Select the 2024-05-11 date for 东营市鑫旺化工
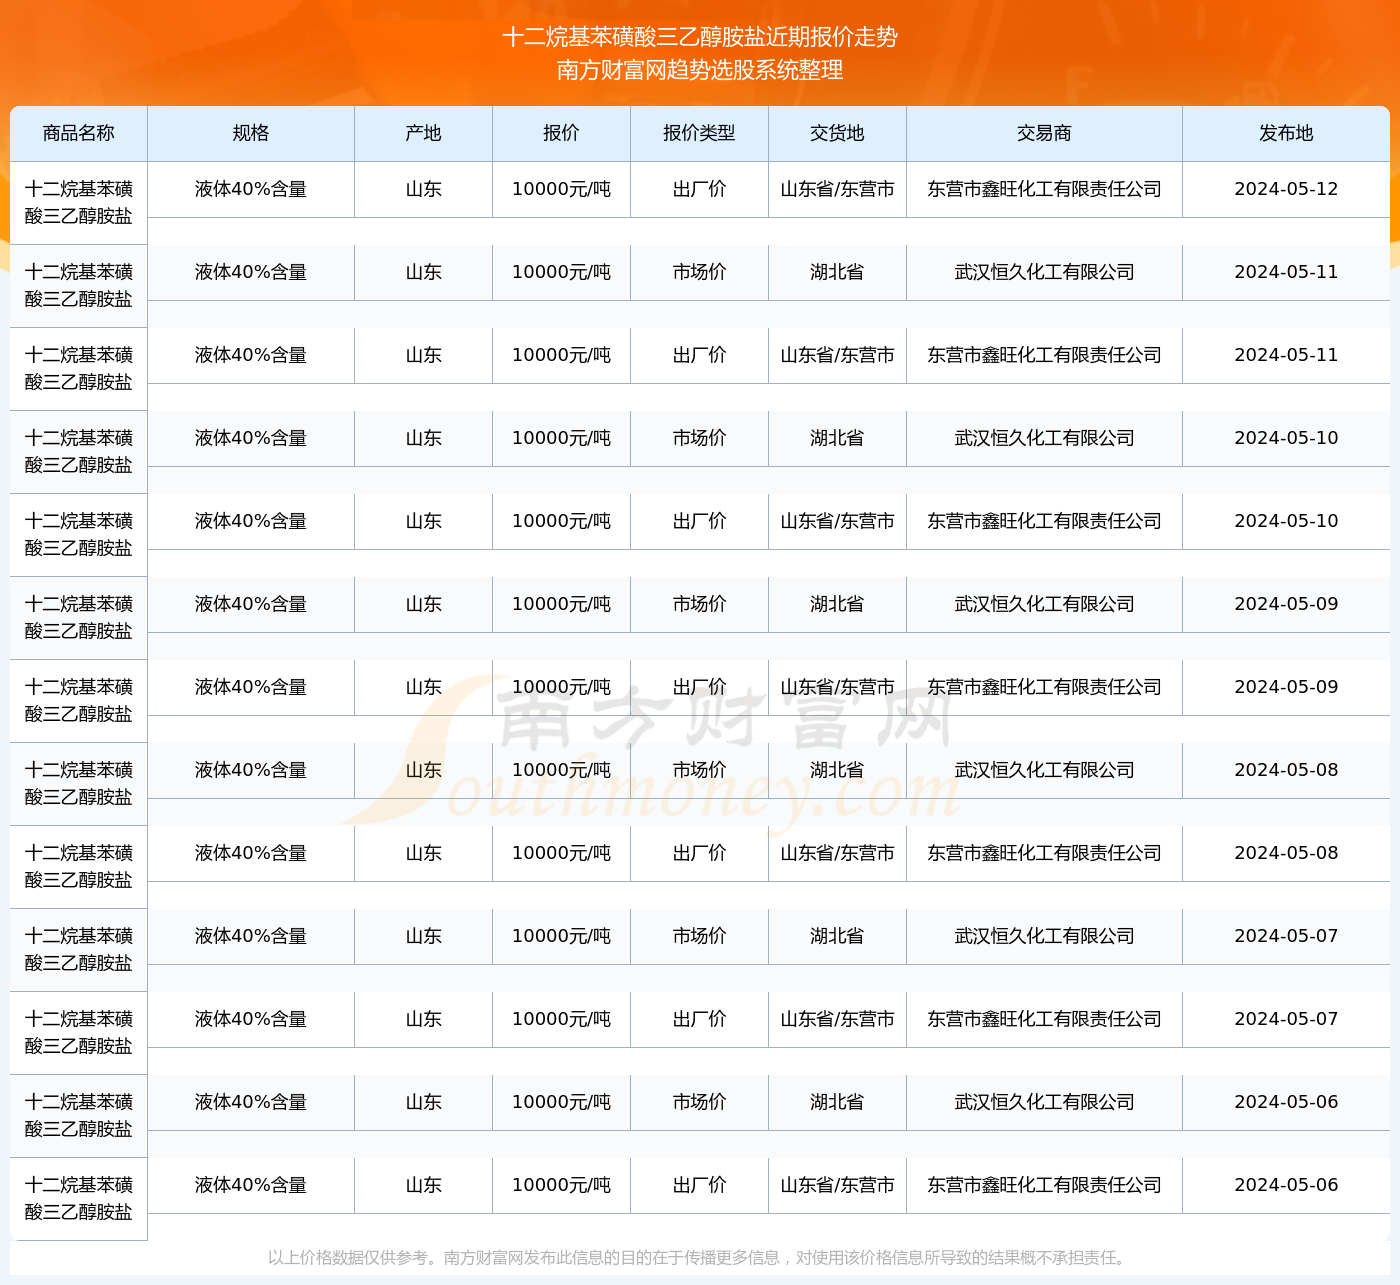The width and height of the screenshot is (1400, 1285). (x=1287, y=355)
